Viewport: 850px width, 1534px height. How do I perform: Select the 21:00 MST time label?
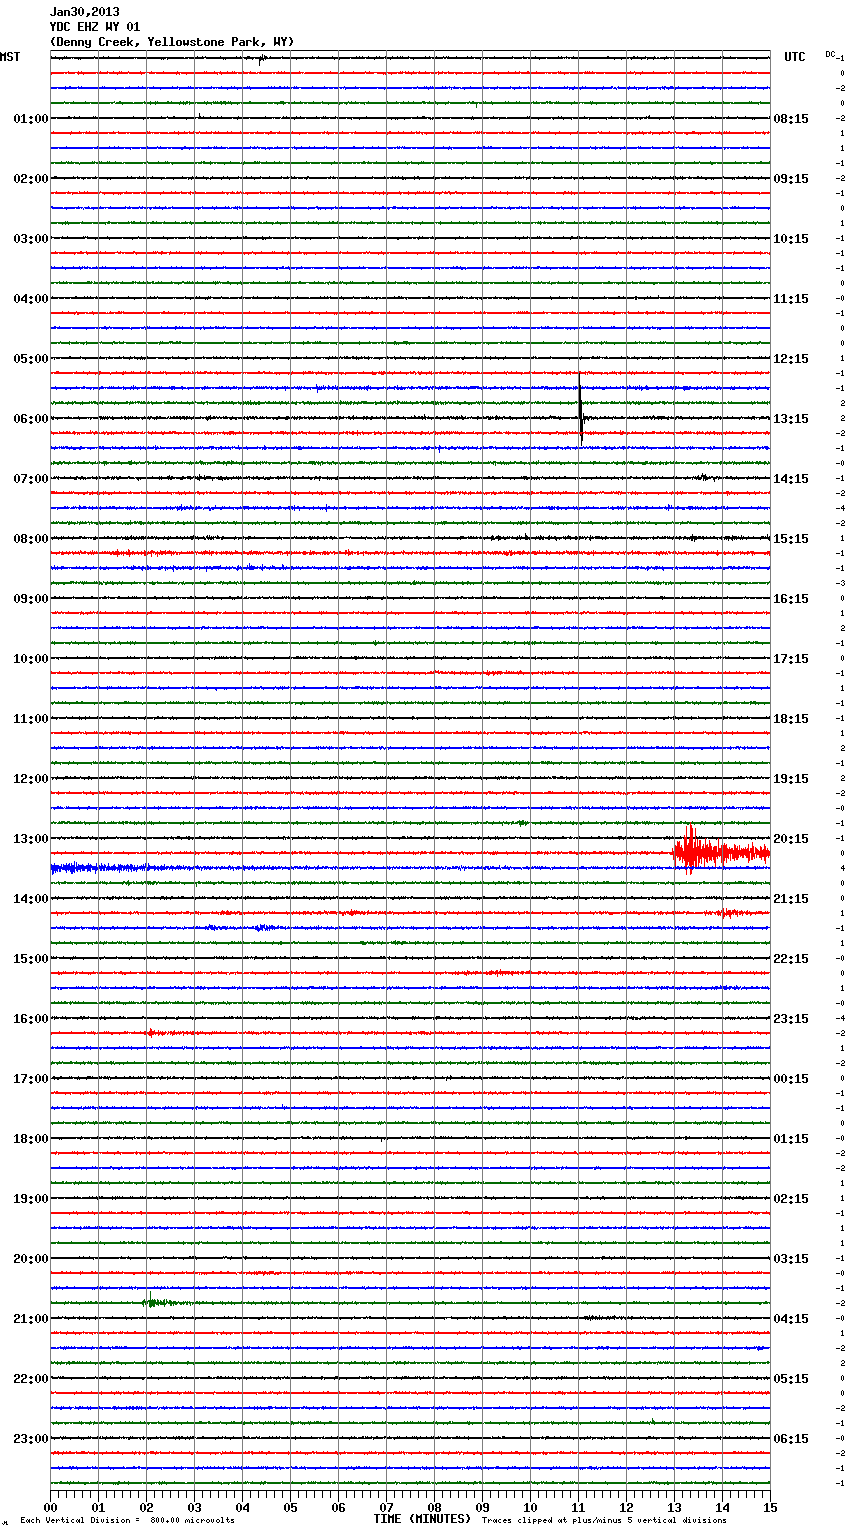click(x=31, y=1319)
